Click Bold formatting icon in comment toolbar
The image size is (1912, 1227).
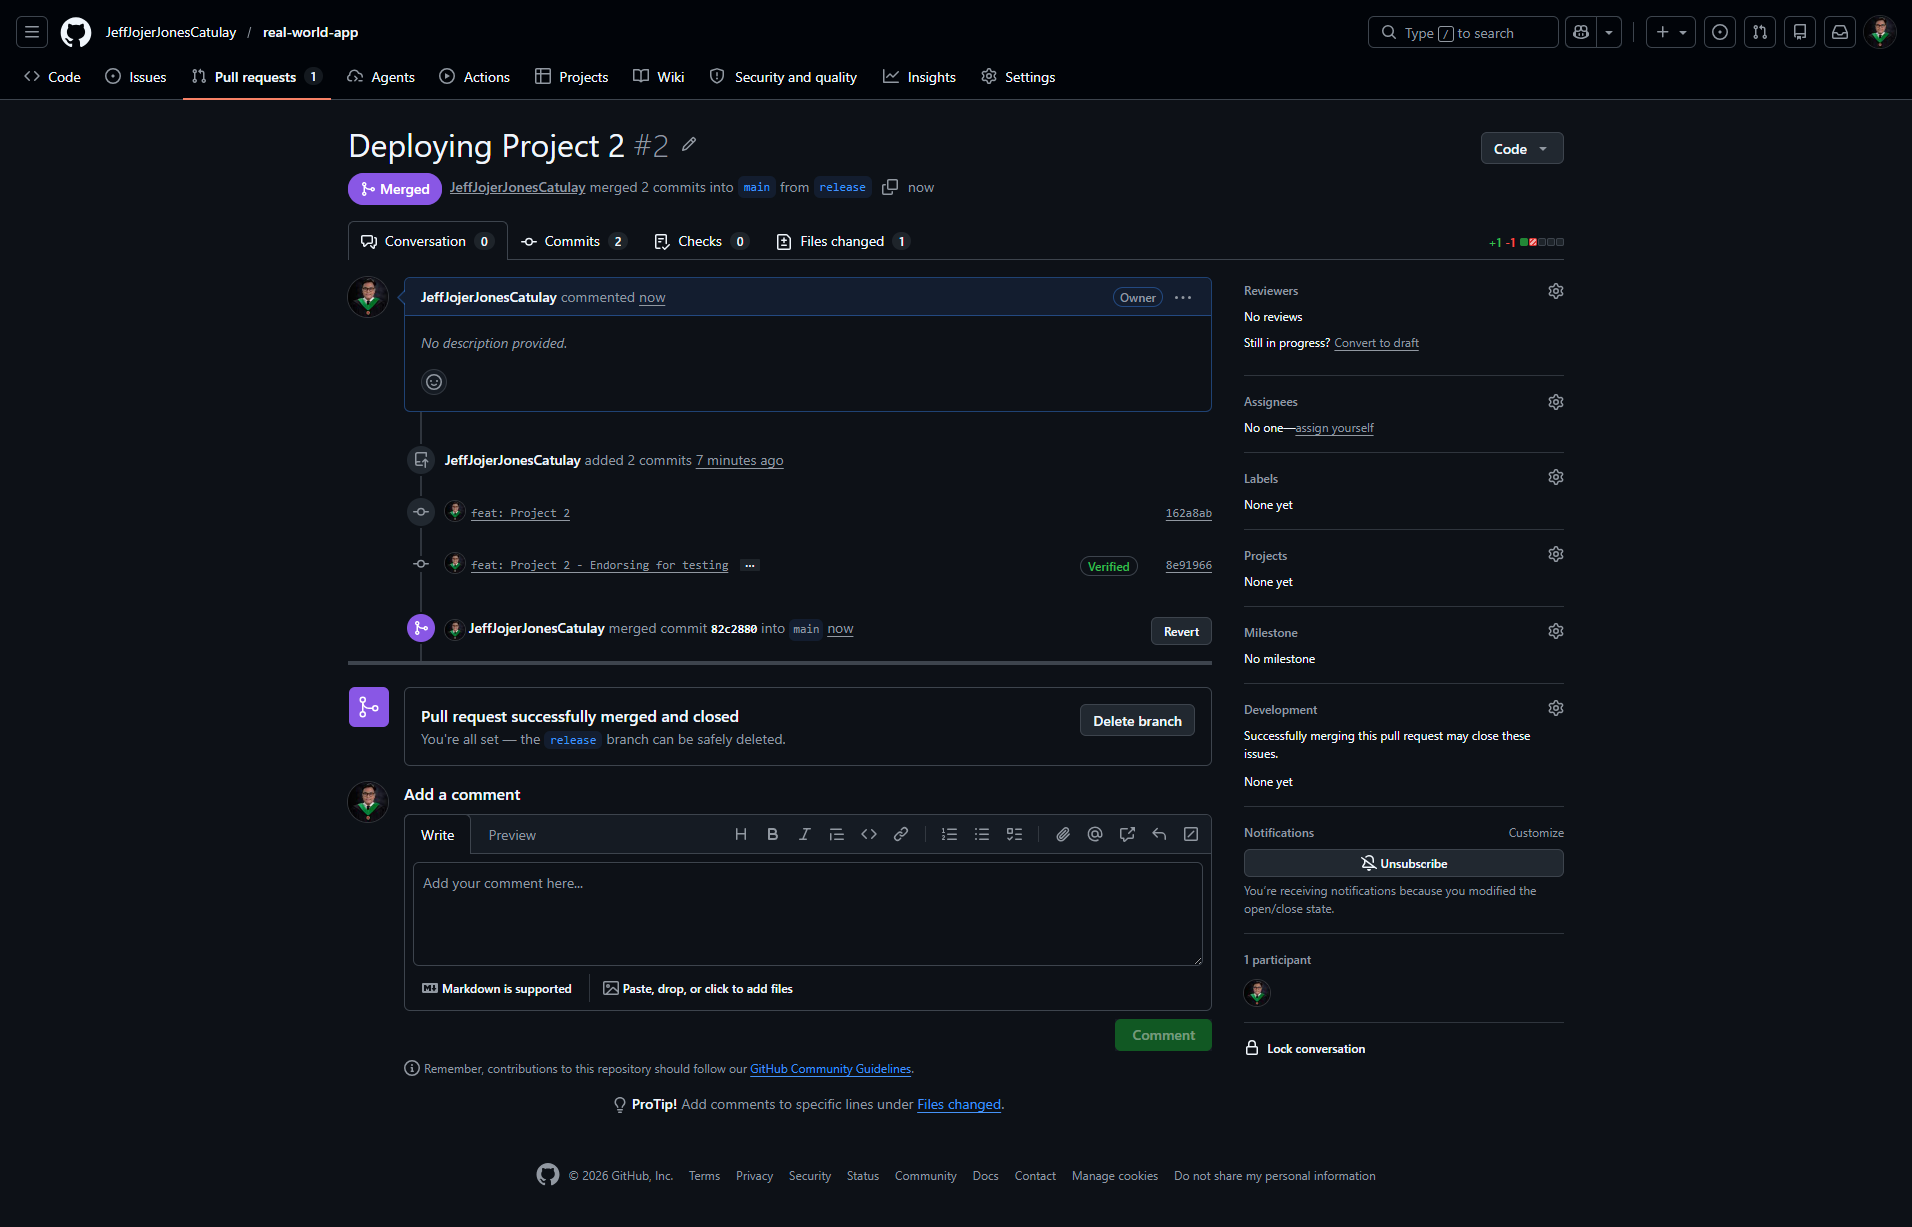772,834
